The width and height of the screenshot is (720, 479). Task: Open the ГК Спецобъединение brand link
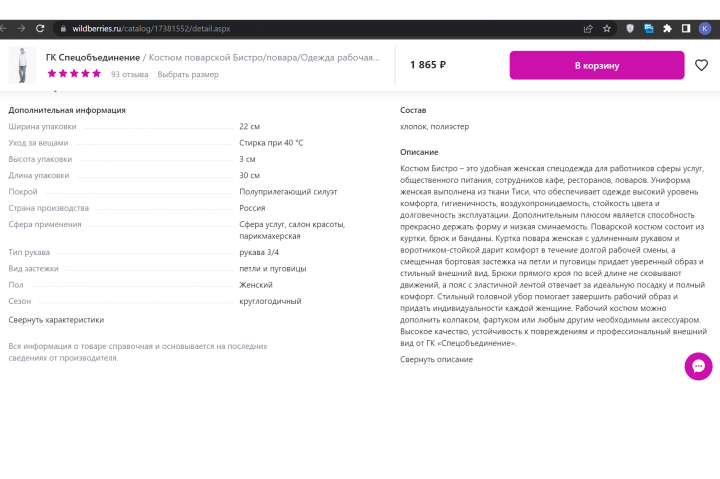point(93,57)
